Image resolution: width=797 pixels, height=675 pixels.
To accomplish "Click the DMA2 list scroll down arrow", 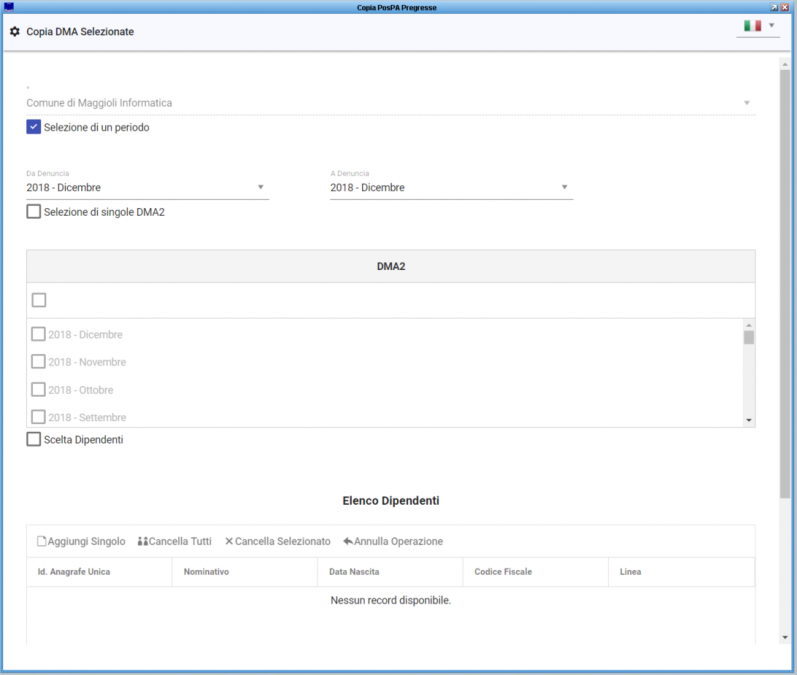I will tap(749, 420).
